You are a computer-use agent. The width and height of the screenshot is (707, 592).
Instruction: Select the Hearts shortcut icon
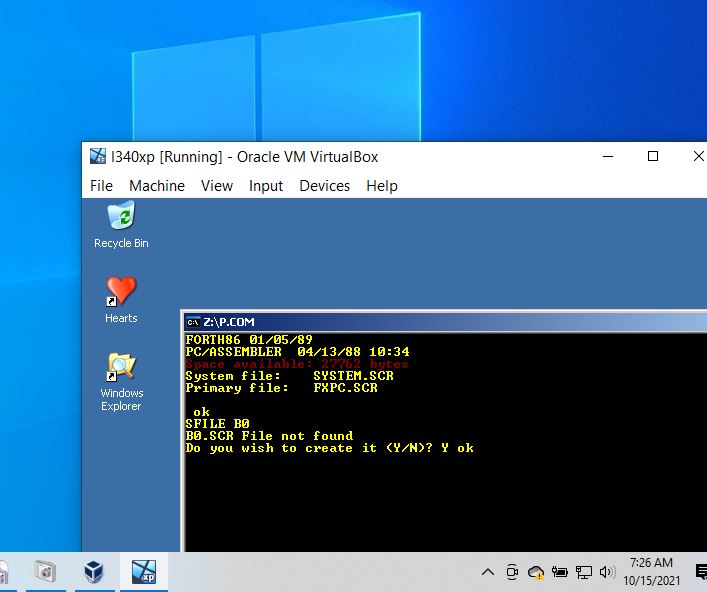pyautogui.click(x=121, y=299)
